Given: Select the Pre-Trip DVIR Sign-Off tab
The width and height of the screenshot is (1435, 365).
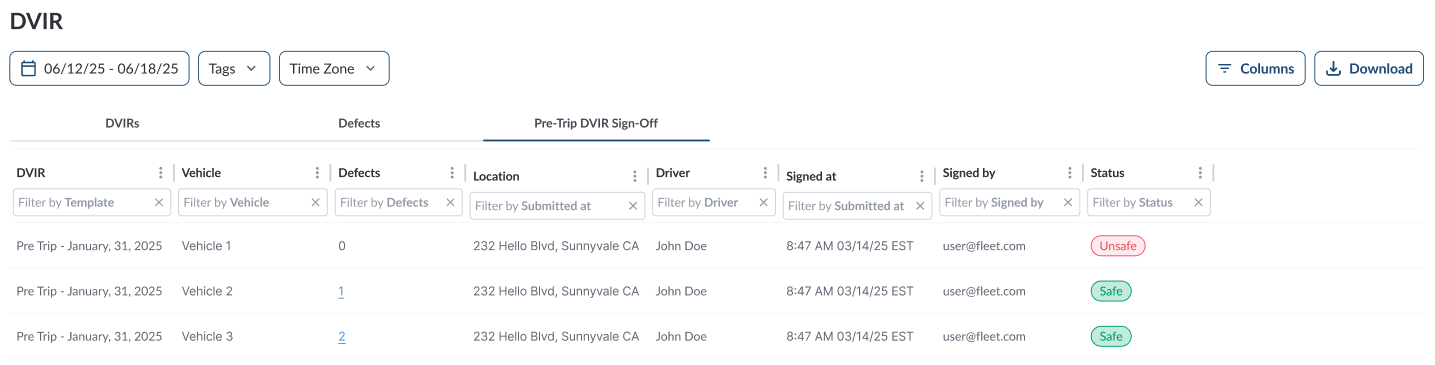Looking at the screenshot, I should coord(596,124).
